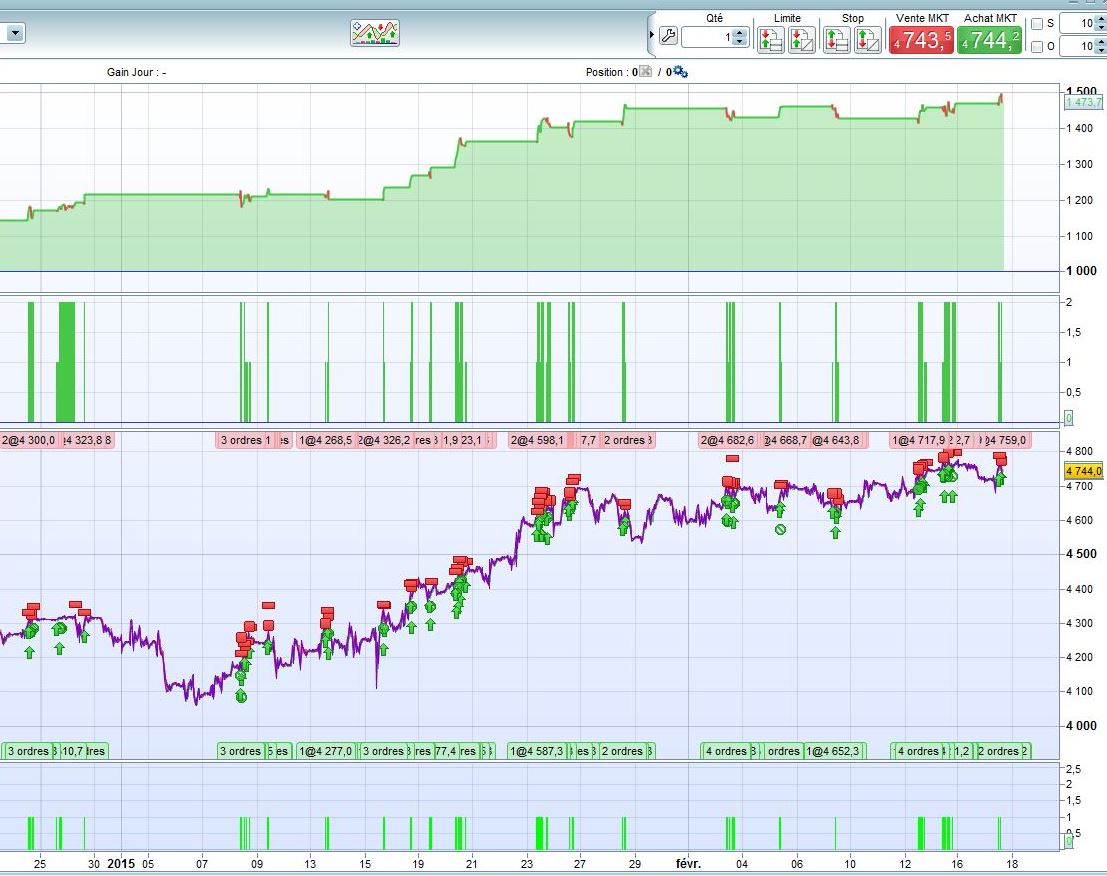Screen dimensions: 1107x876
Task: Sell at market with Vente MKT 4743,5
Action: coord(921,40)
